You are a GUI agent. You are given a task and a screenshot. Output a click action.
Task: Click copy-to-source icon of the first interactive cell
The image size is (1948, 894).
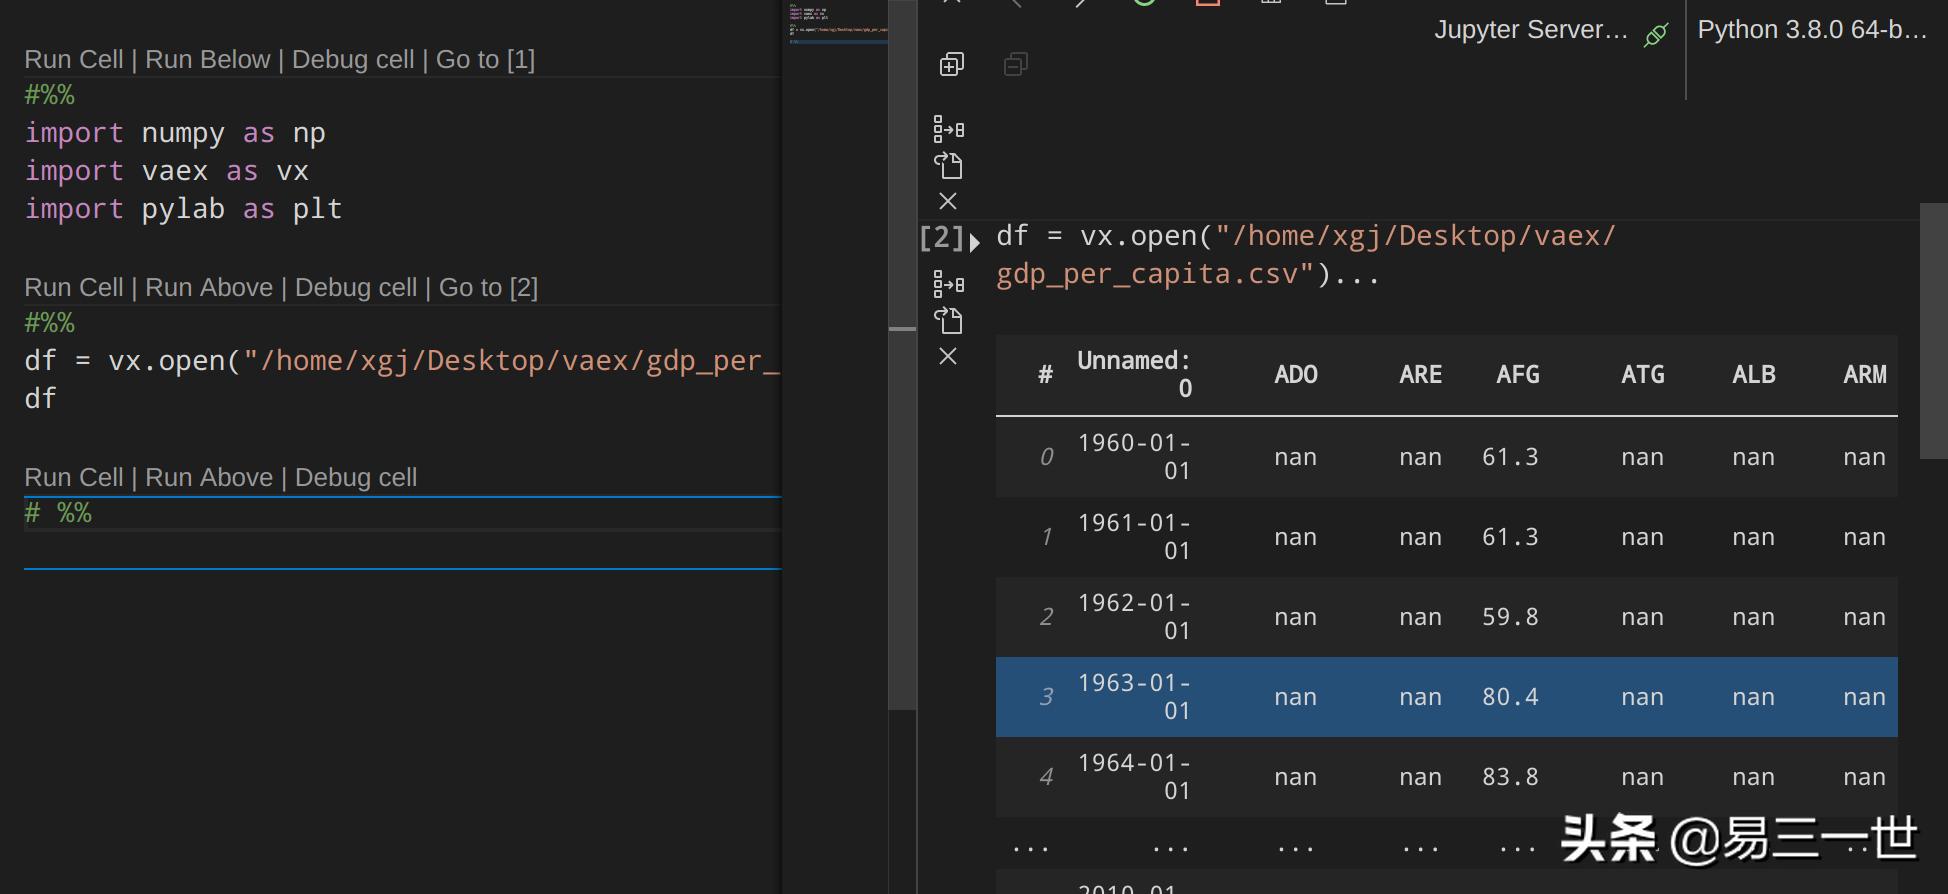coord(948,165)
